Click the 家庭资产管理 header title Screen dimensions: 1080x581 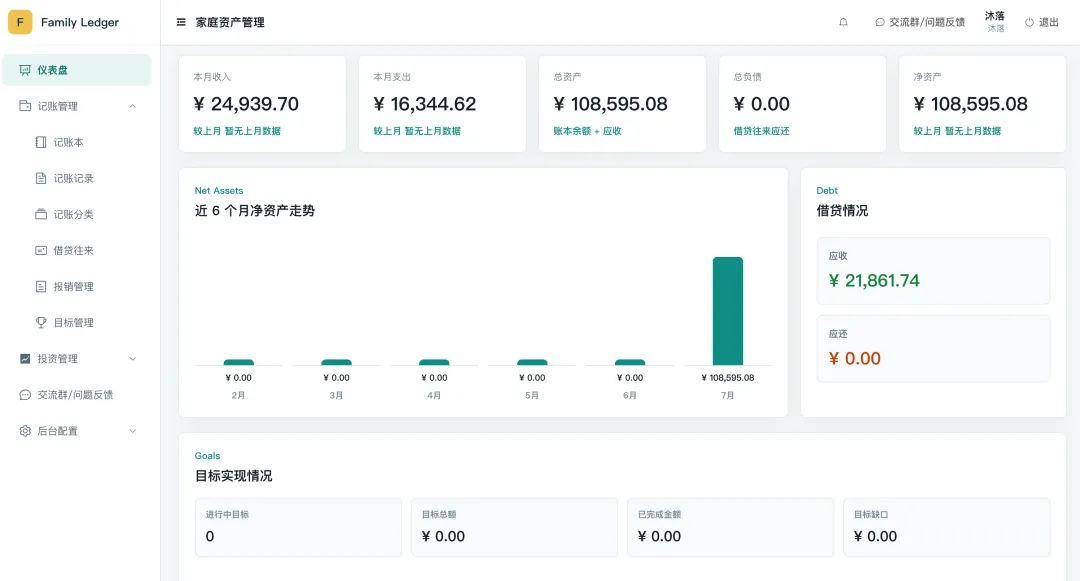click(x=230, y=22)
